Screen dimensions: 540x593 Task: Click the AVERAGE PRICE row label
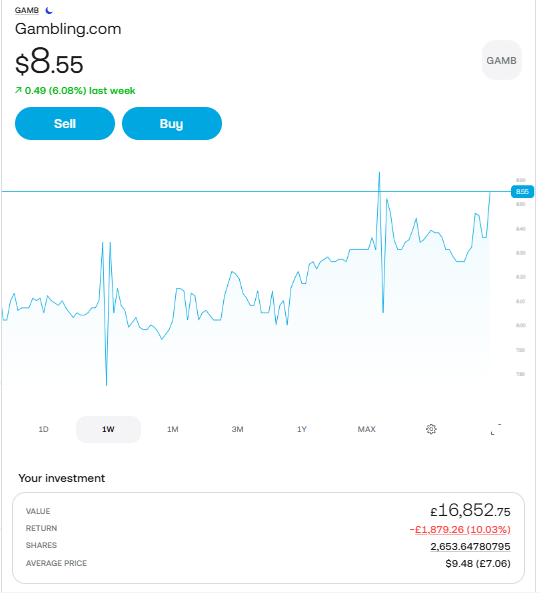[x=56, y=564]
